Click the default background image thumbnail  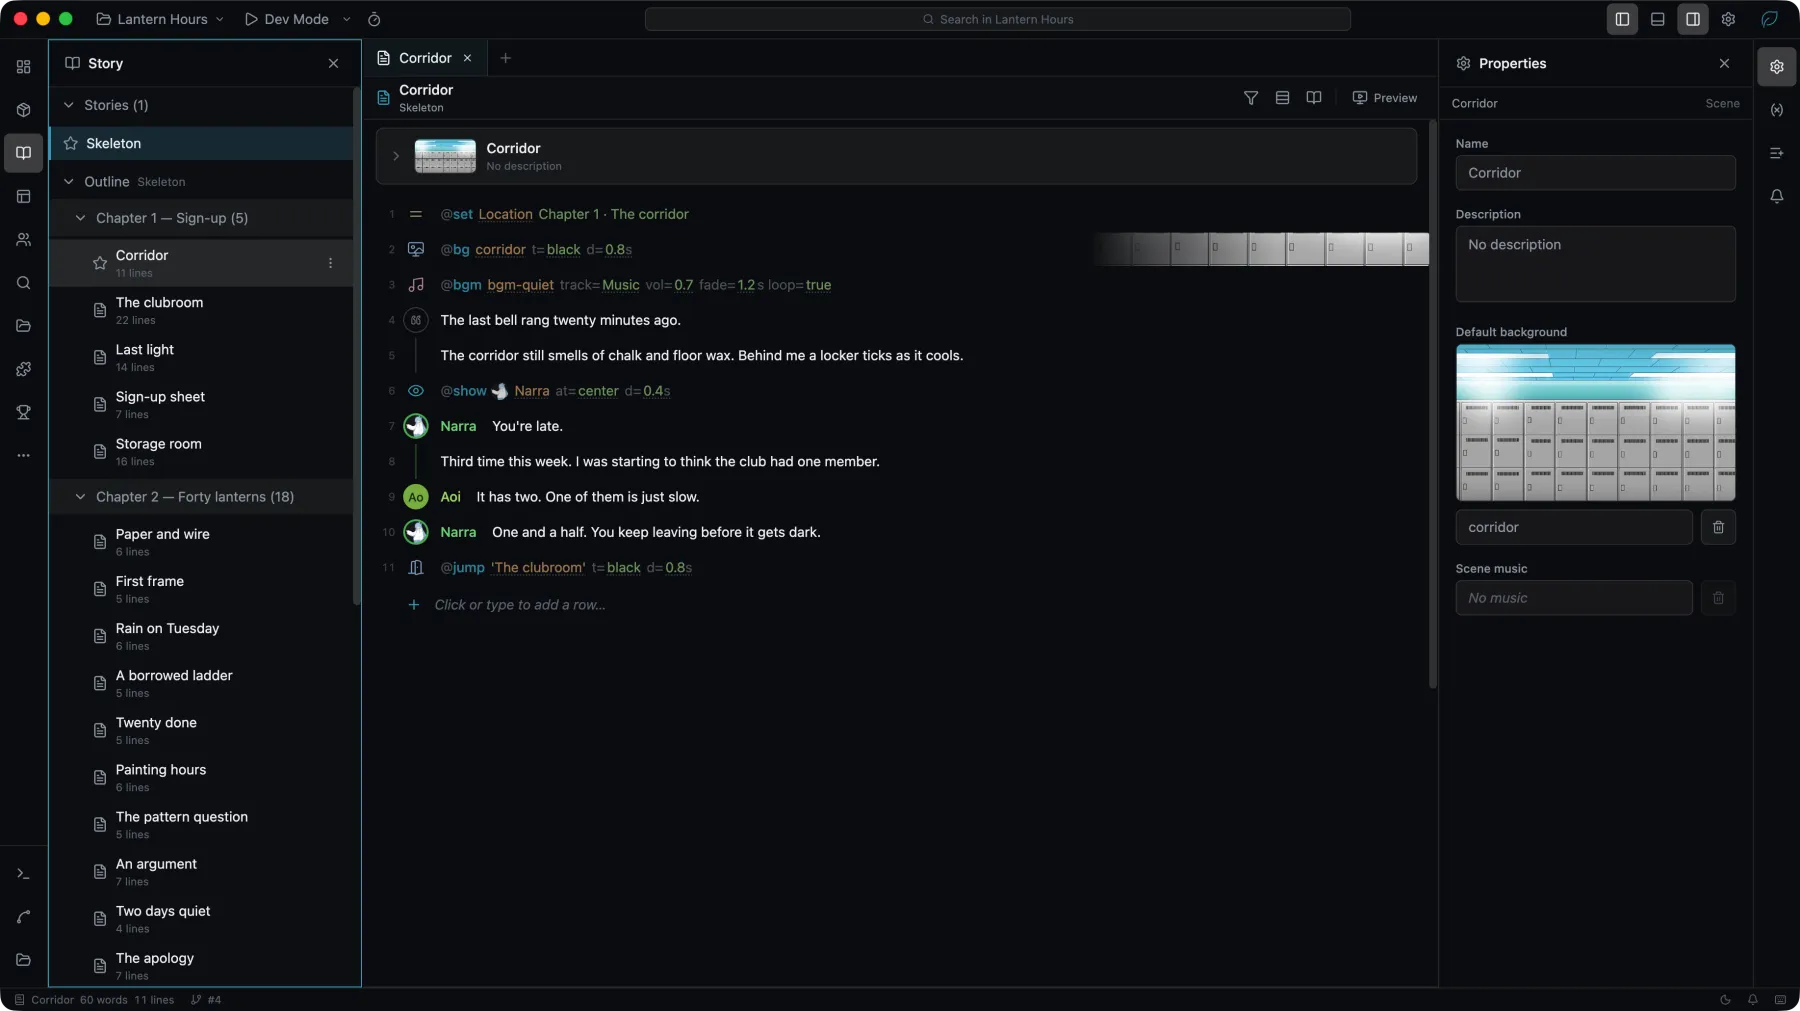click(x=1595, y=422)
